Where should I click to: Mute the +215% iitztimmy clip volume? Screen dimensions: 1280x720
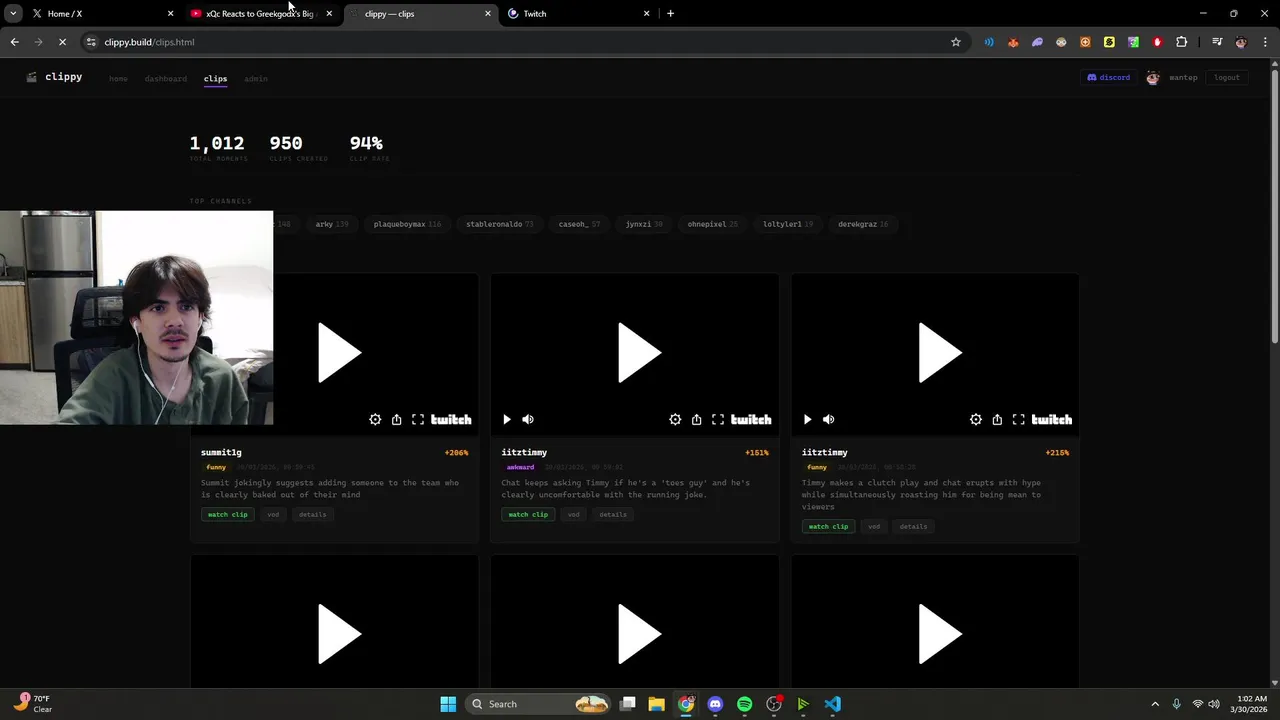pos(828,420)
